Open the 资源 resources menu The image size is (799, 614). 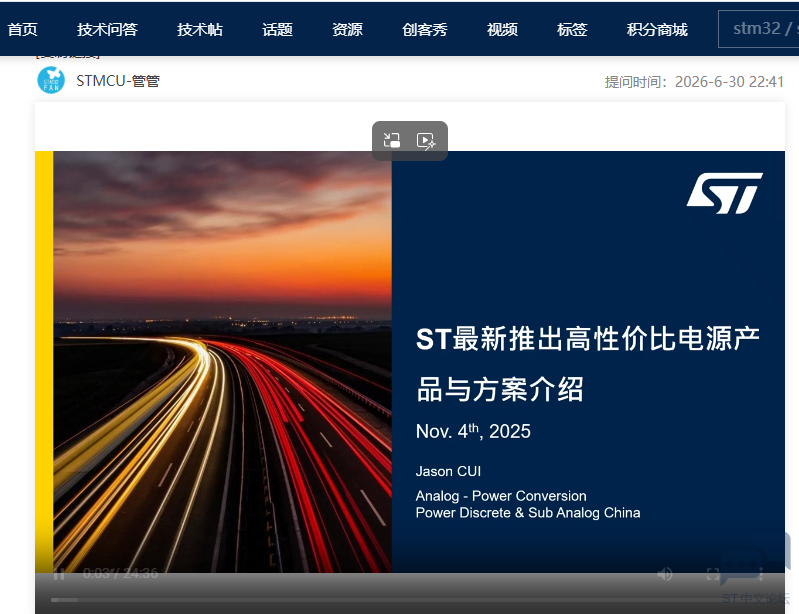coord(347,30)
